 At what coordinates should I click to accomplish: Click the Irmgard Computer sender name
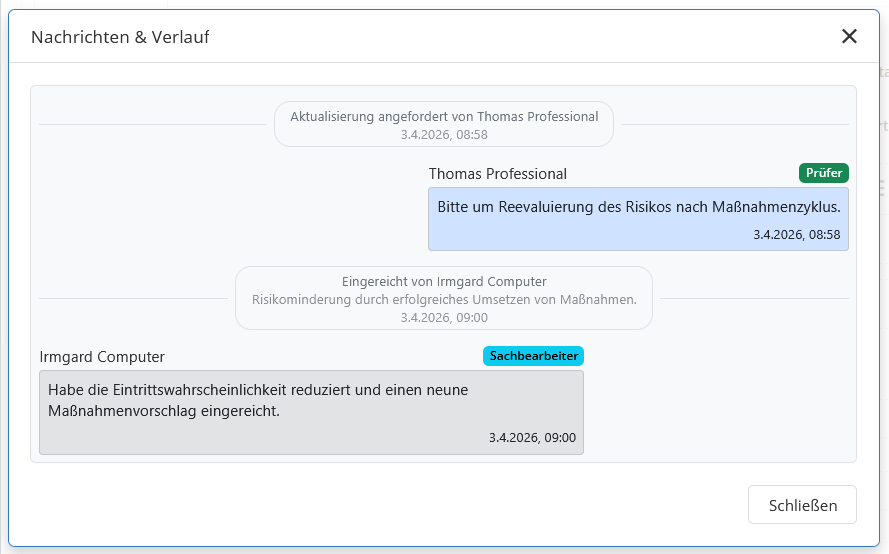[102, 357]
